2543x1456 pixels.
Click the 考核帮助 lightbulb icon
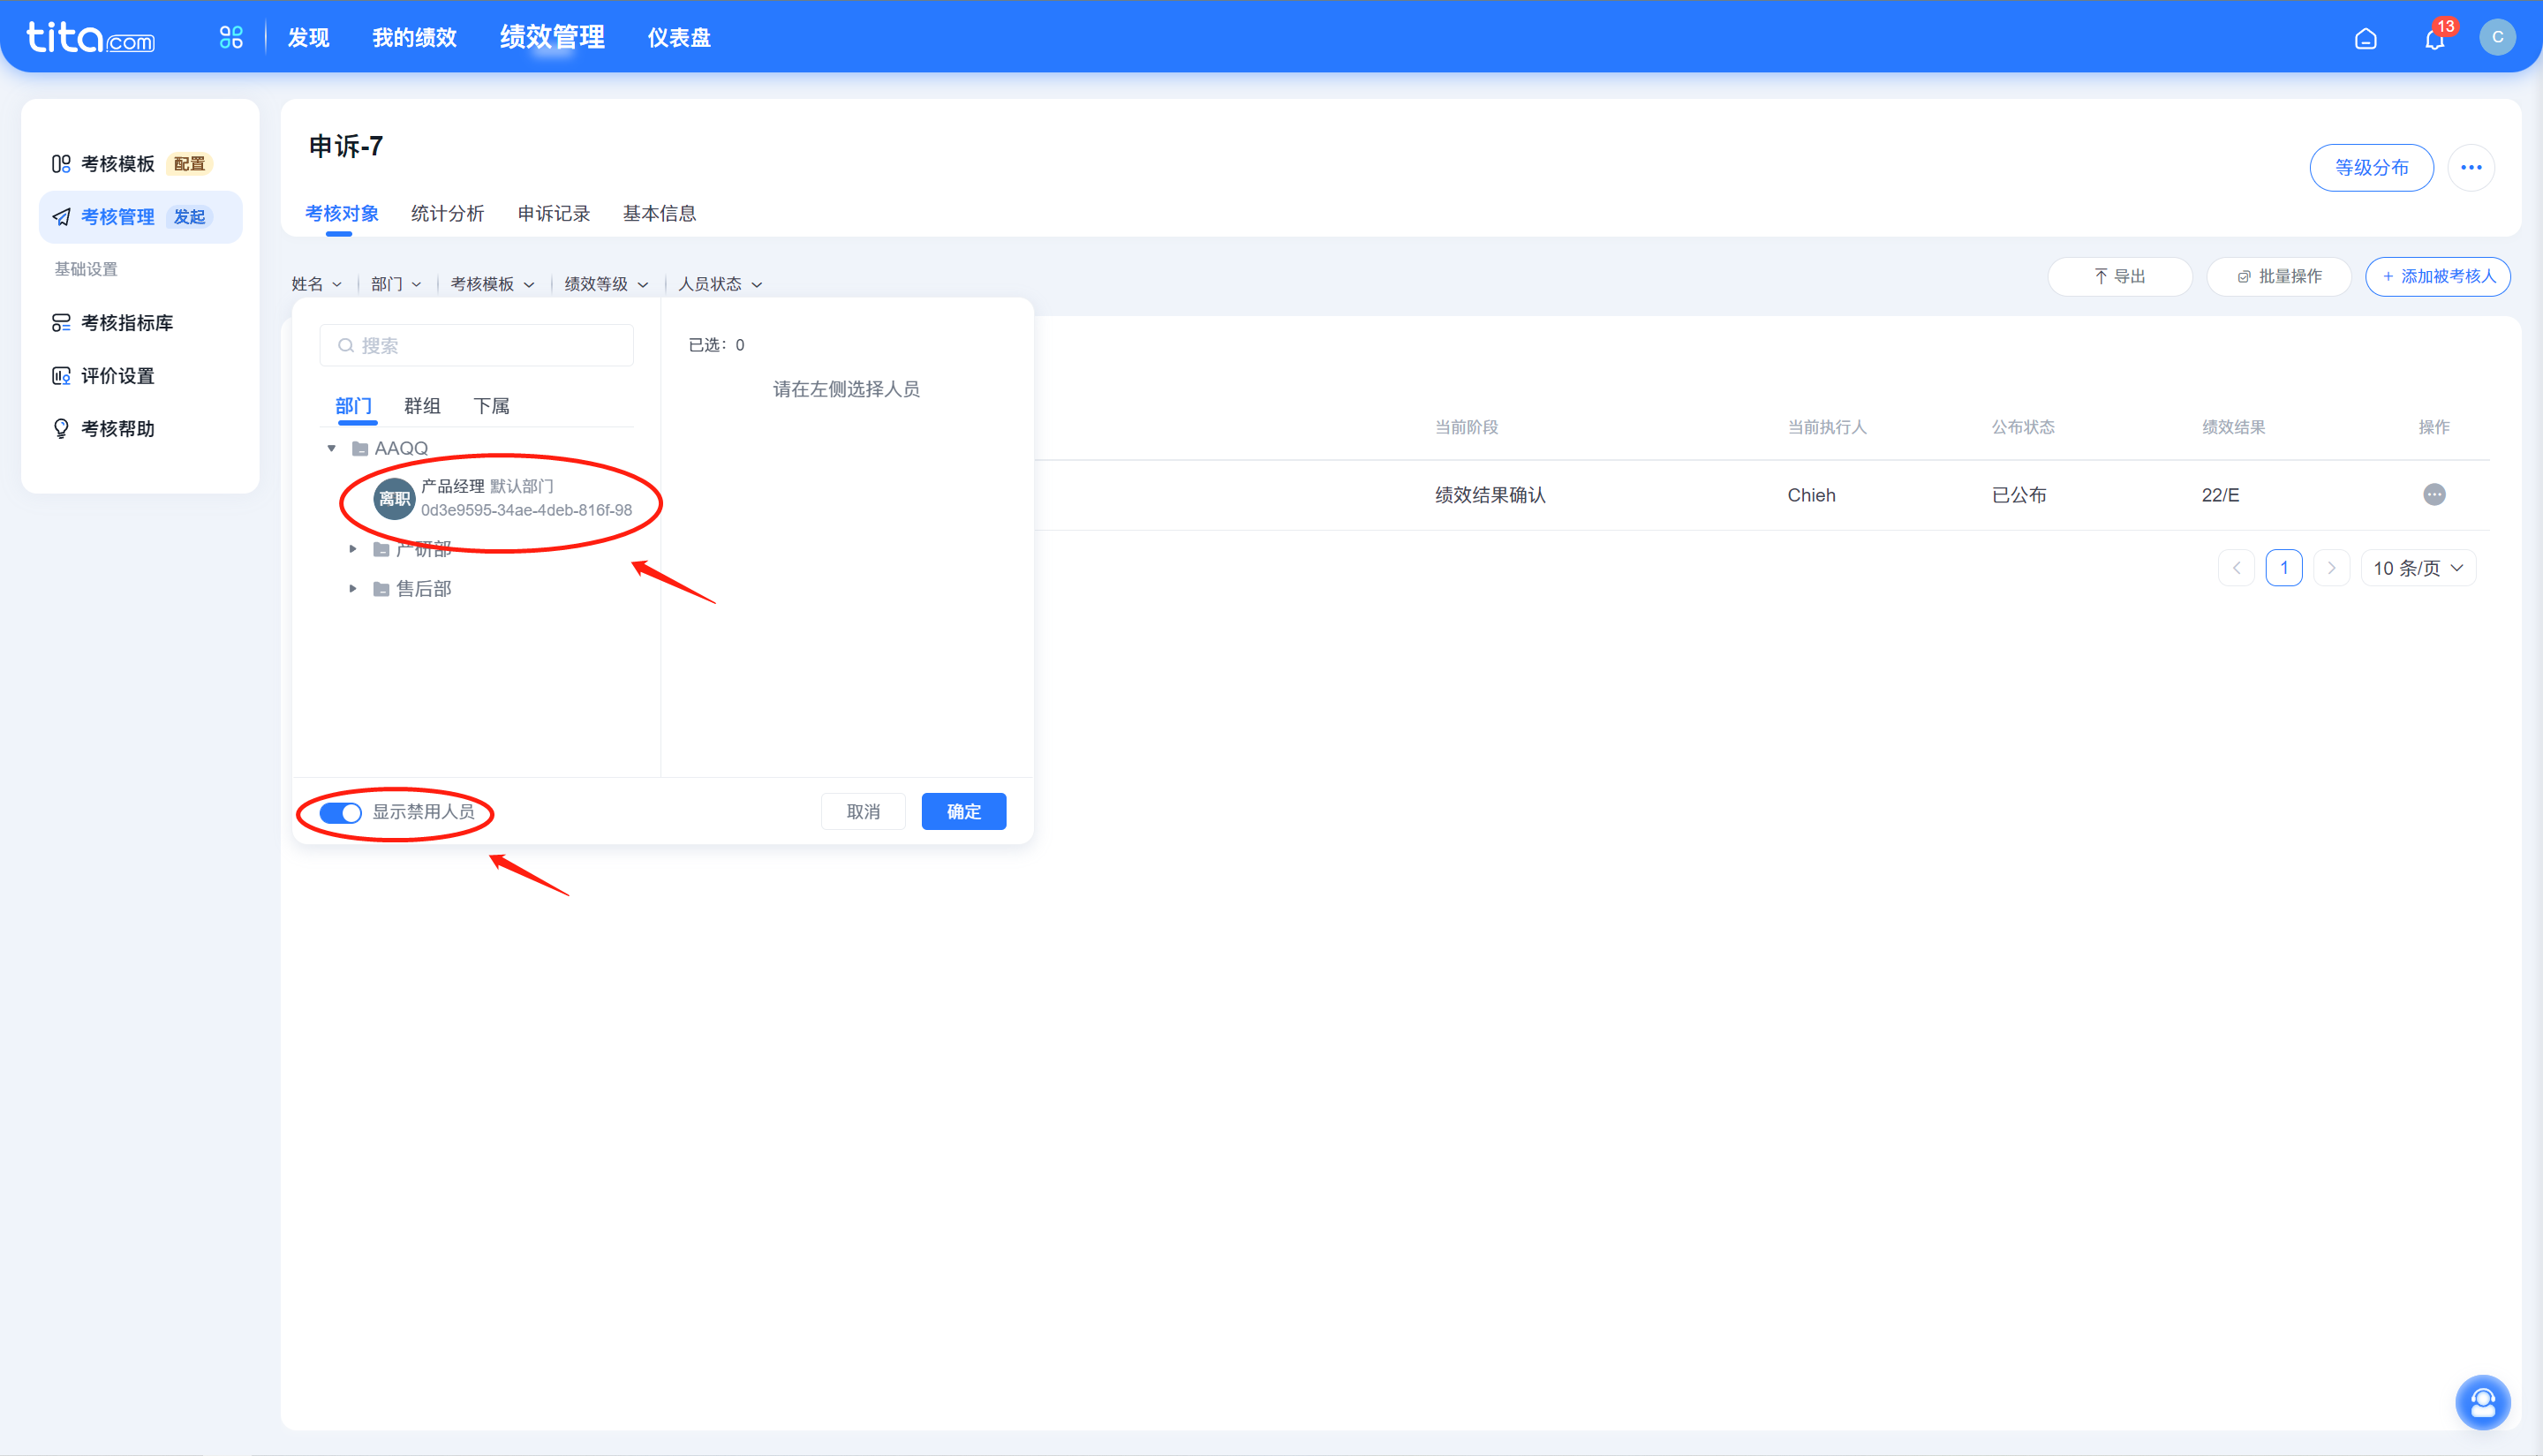[x=61, y=429]
